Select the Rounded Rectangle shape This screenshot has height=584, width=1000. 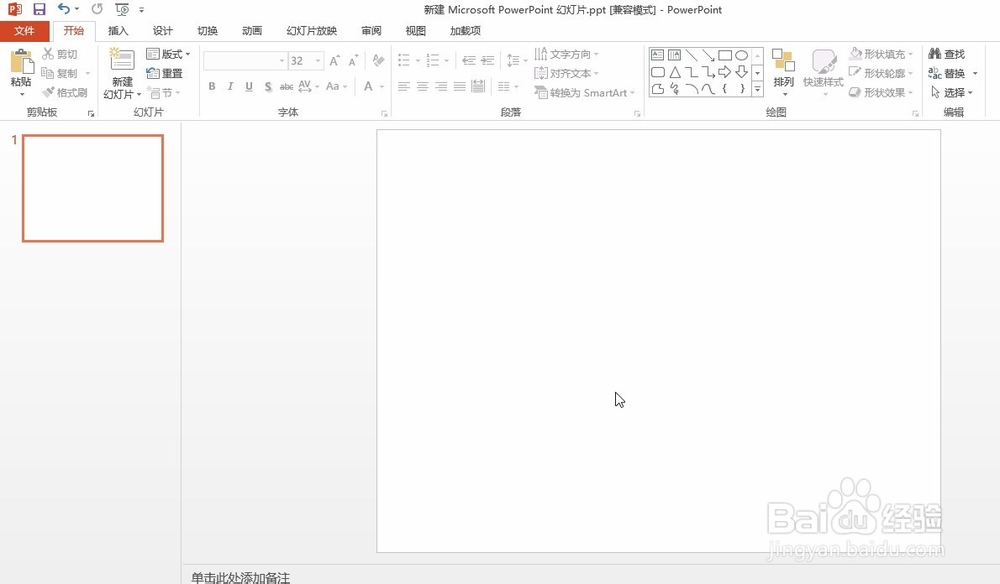pos(658,72)
